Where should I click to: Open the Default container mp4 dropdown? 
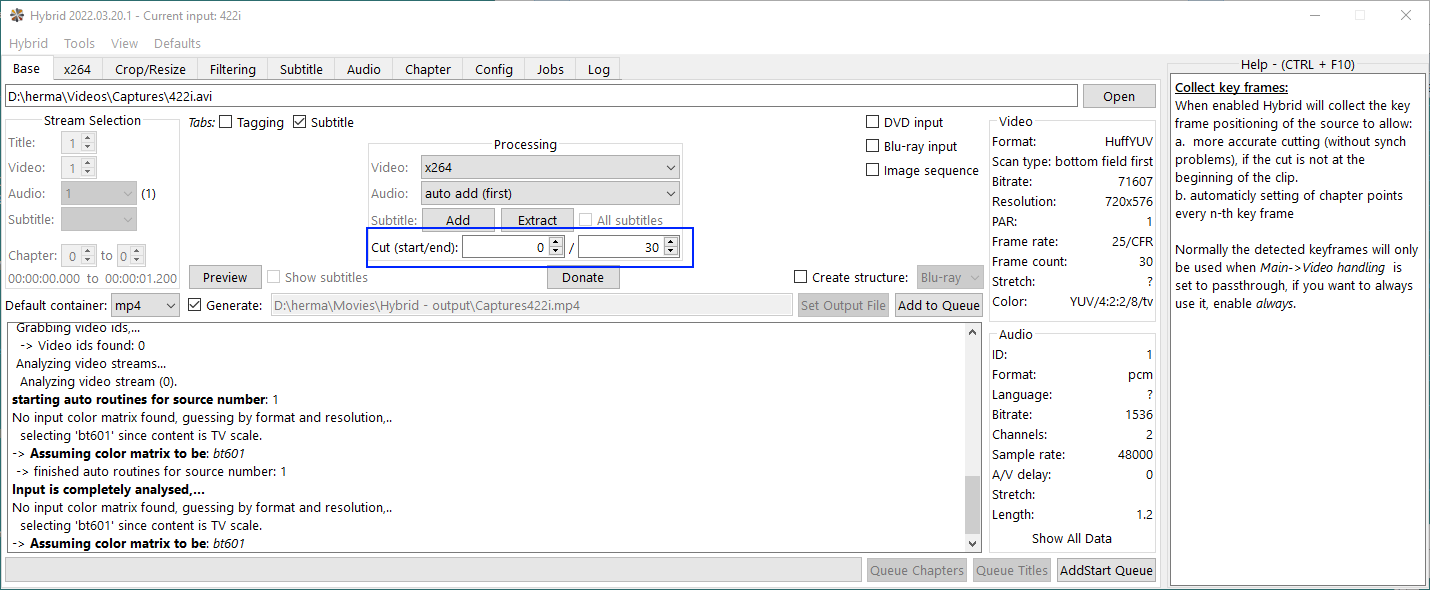[x=145, y=305]
